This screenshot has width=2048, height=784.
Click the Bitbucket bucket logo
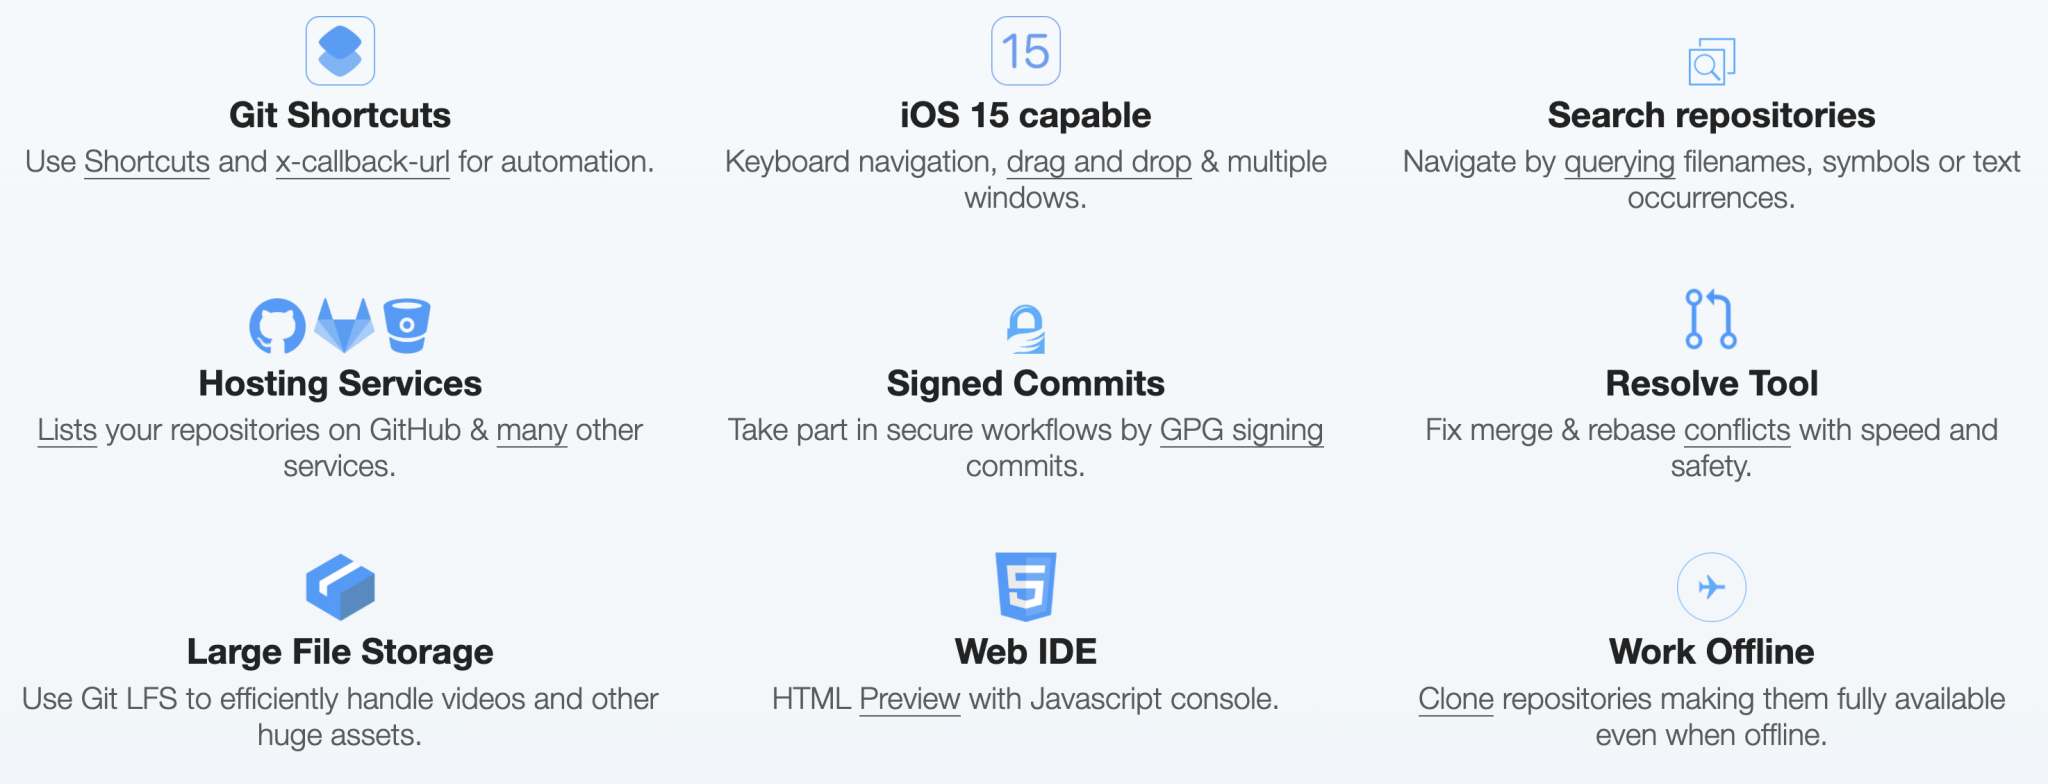(x=407, y=326)
